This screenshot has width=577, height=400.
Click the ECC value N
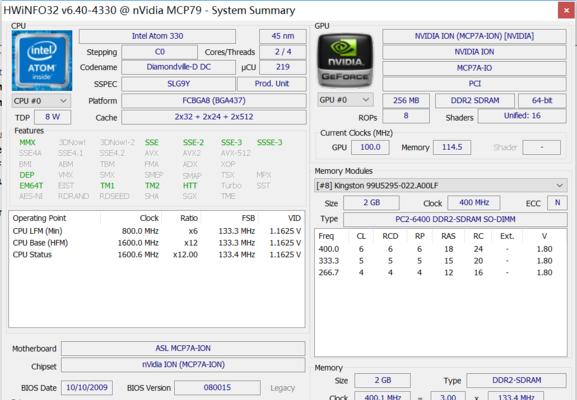click(557, 203)
